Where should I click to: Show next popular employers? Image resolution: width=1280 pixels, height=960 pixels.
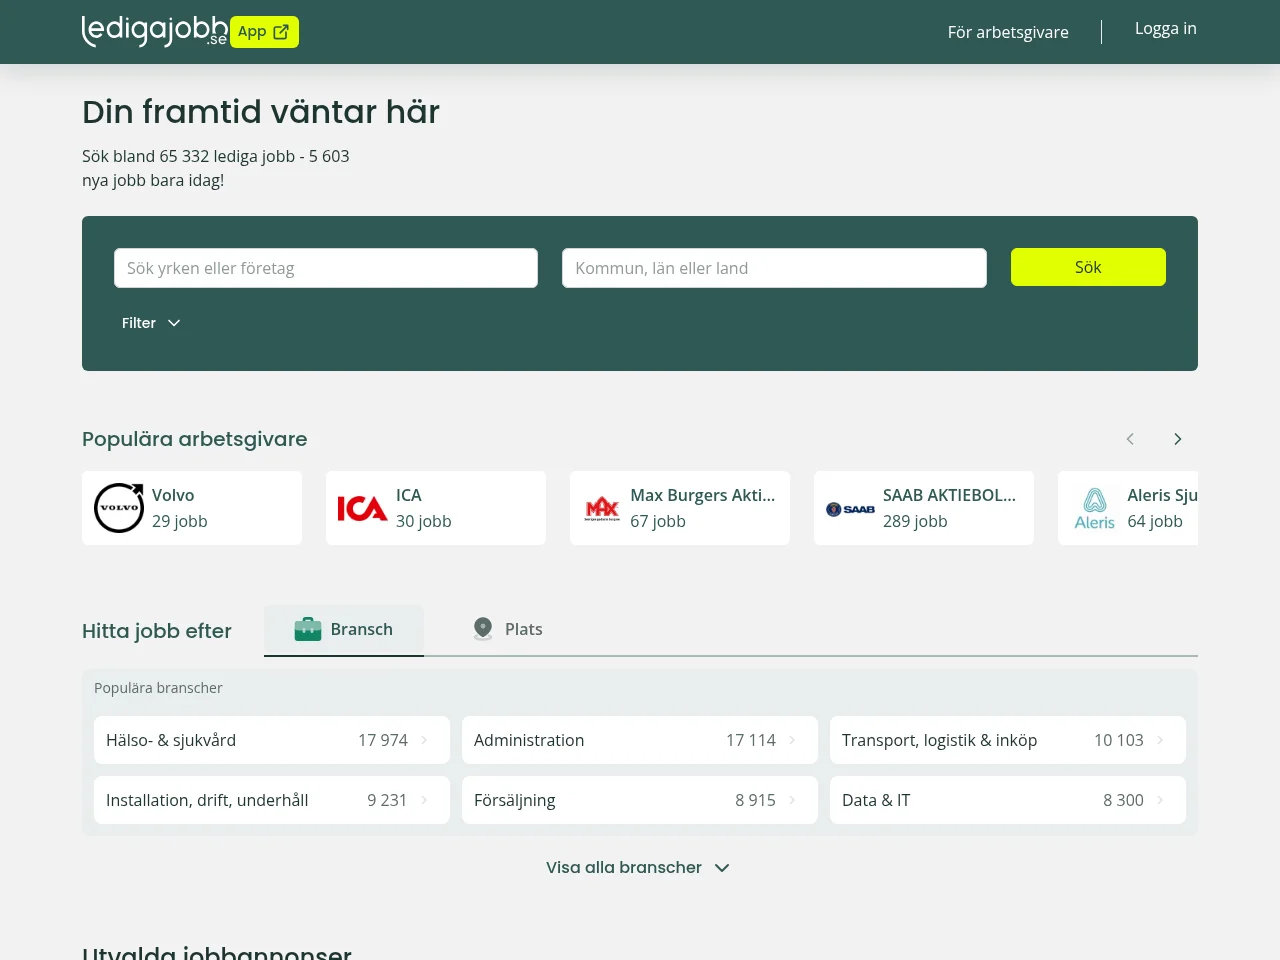coord(1178,439)
